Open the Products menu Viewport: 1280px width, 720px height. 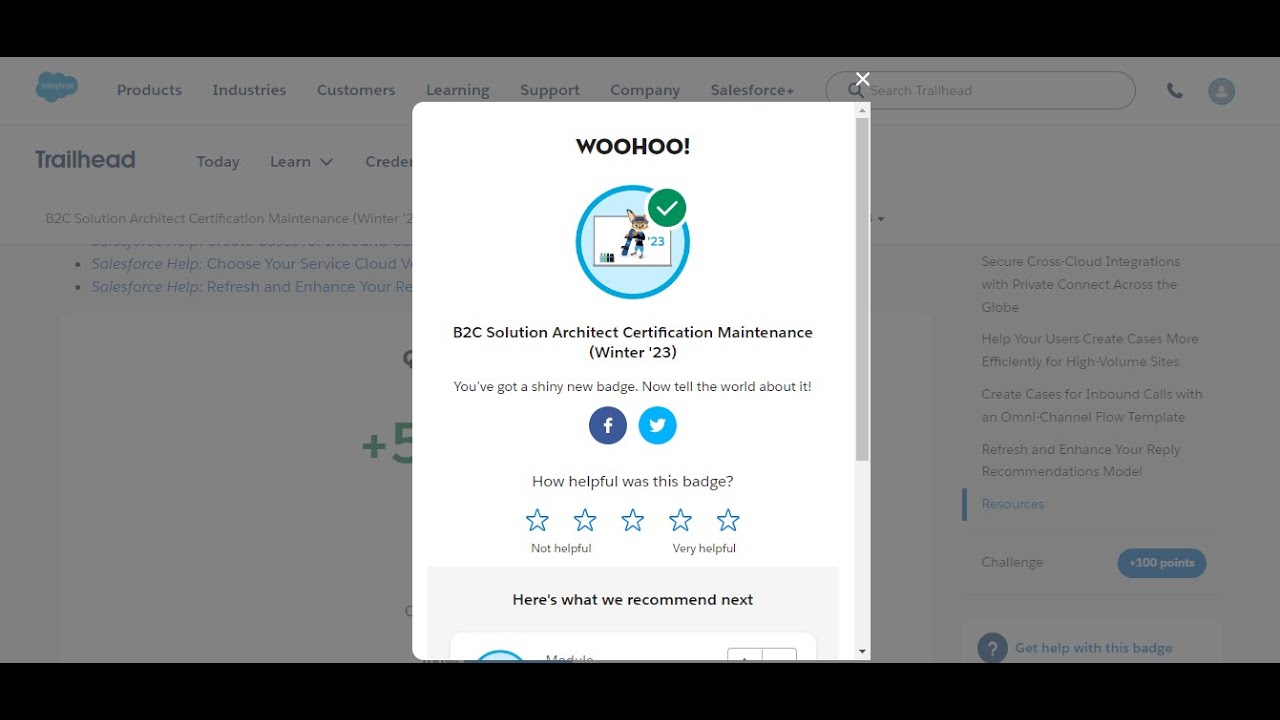click(x=149, y=90)
